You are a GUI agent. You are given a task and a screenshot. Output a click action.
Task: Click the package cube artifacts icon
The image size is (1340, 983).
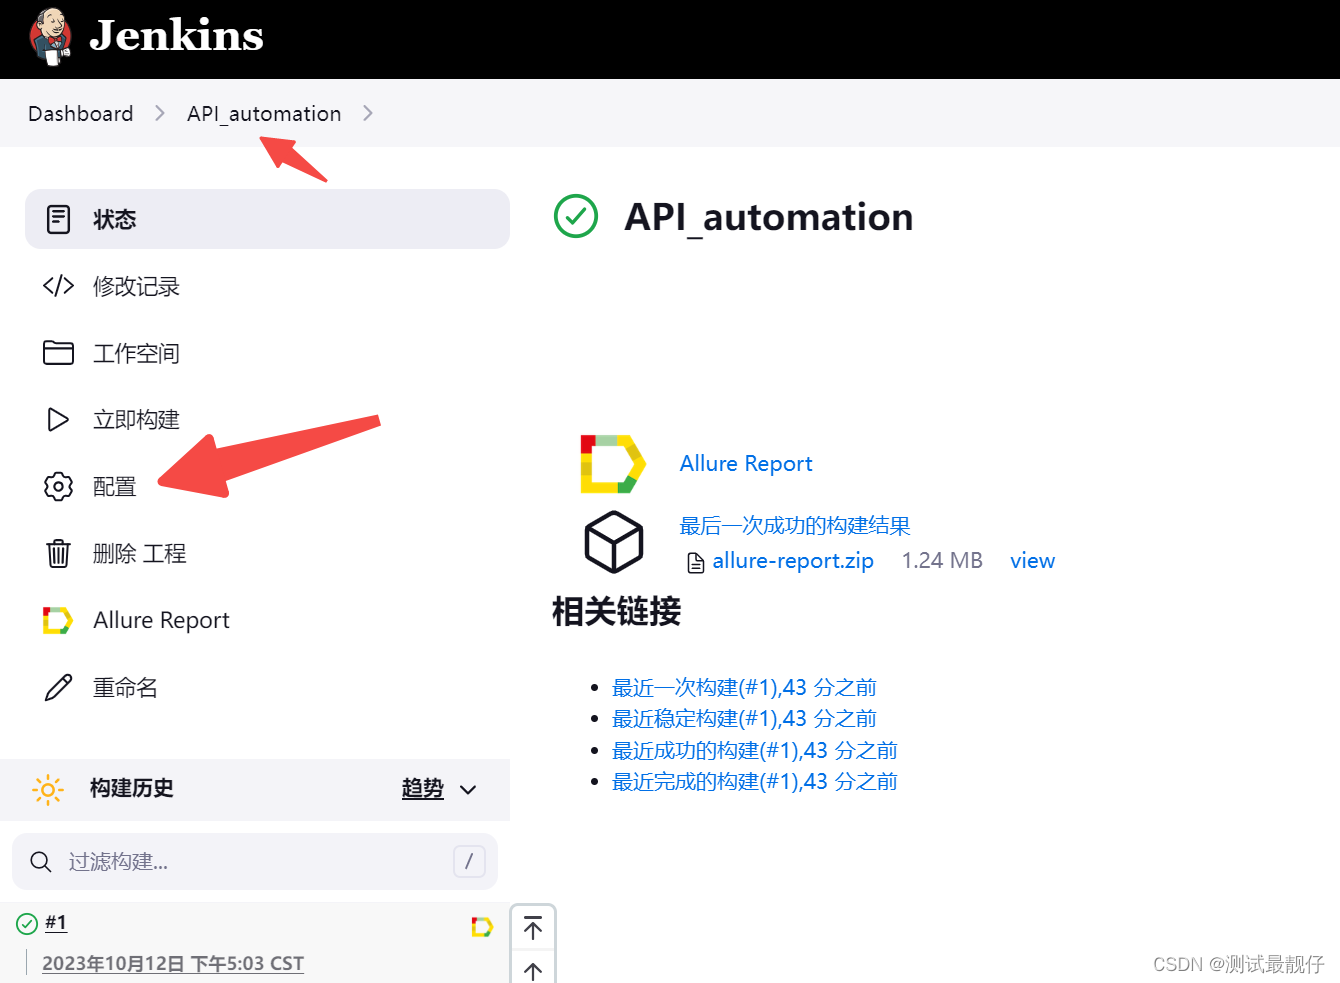[x=613, y=542]
